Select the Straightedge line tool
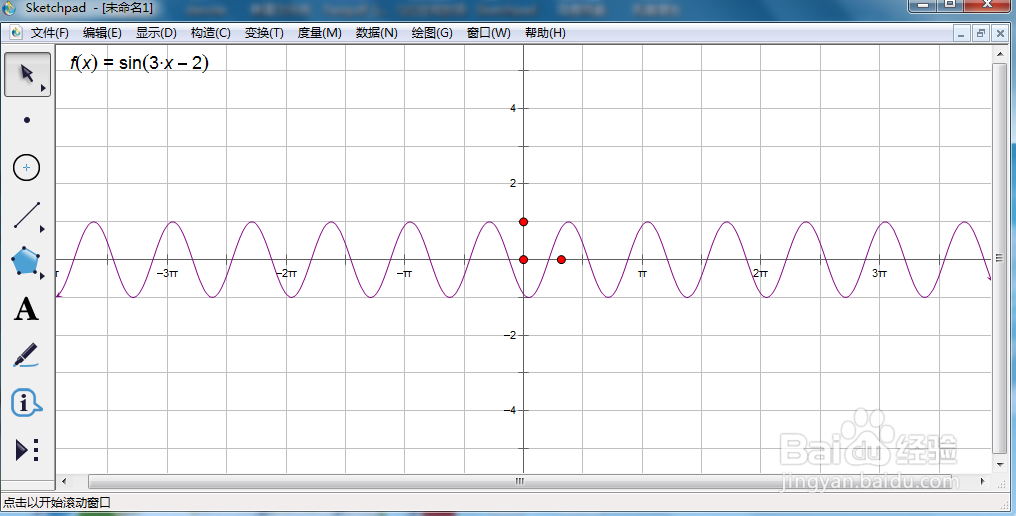This screenshot has height=516, width=1016. pos(27,215)
